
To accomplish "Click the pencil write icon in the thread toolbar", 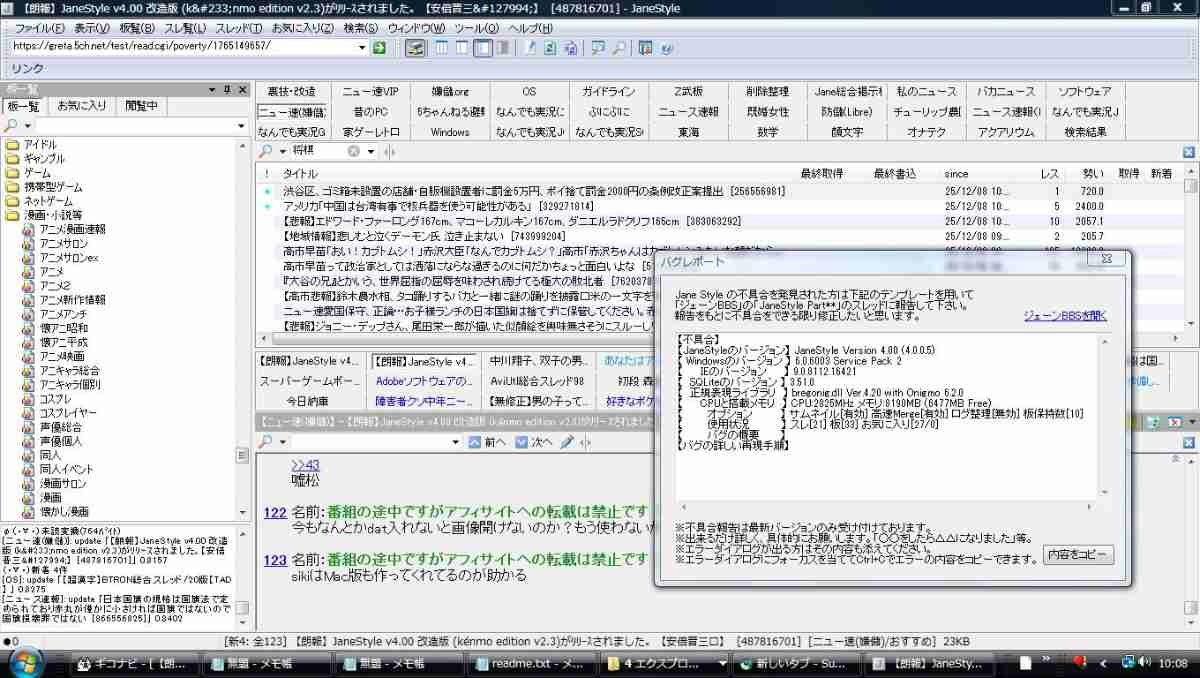I will coord(566,442).
